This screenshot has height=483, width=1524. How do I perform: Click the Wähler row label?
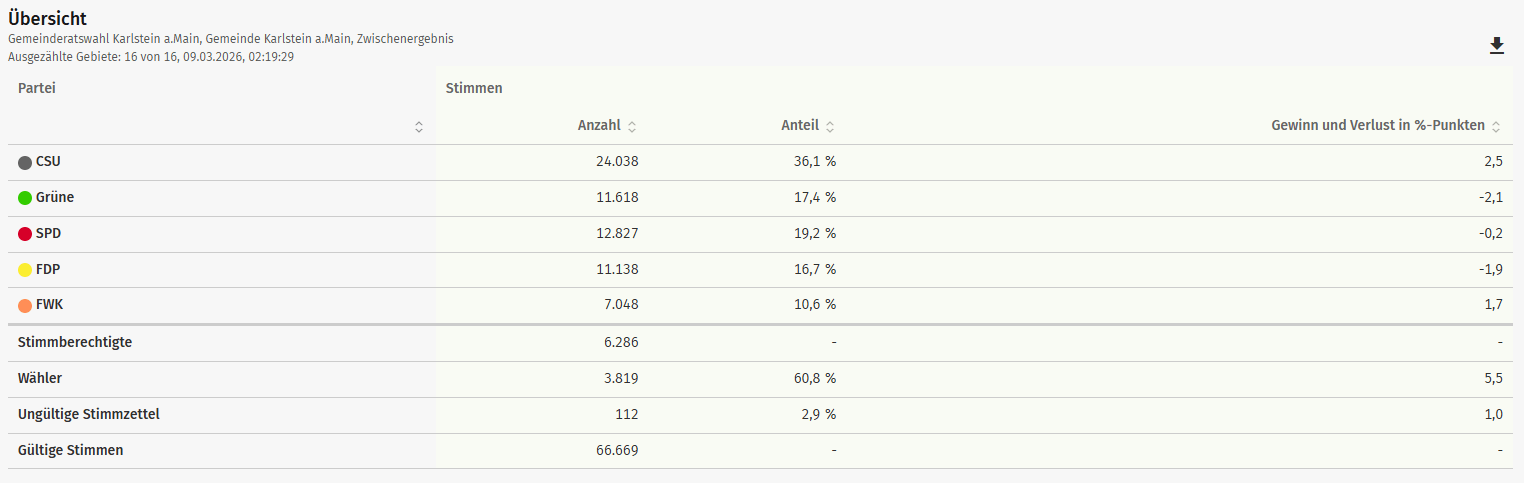pyautogui.click(x=40, y=379)
